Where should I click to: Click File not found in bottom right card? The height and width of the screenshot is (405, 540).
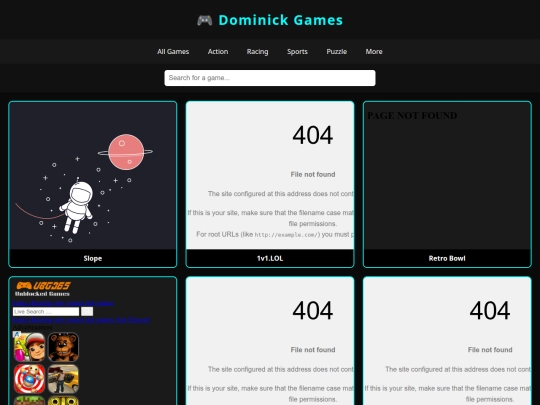490,350
